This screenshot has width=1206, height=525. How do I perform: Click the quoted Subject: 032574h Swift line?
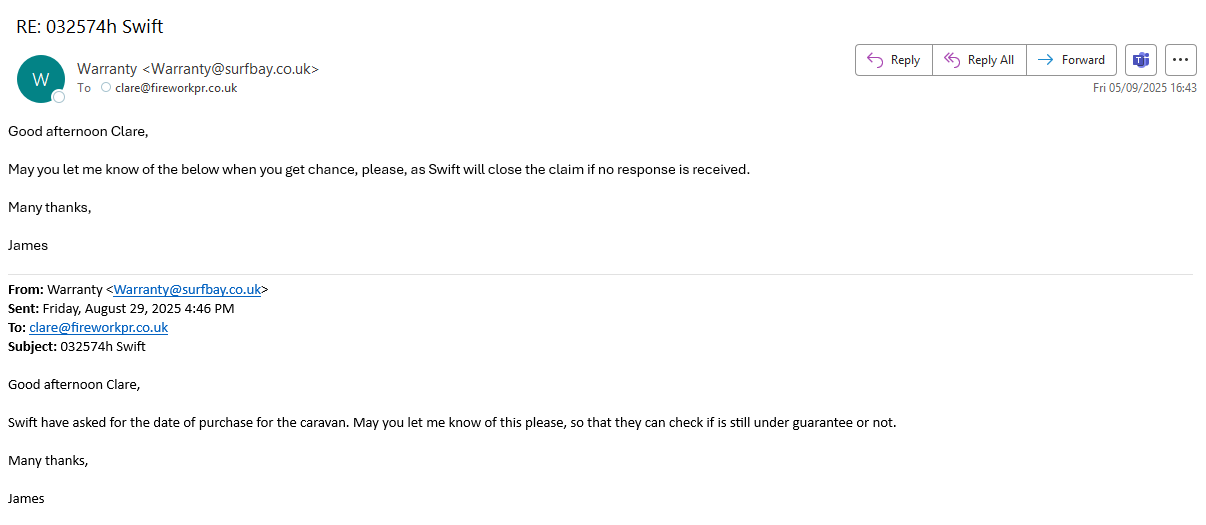pos(77,346)
